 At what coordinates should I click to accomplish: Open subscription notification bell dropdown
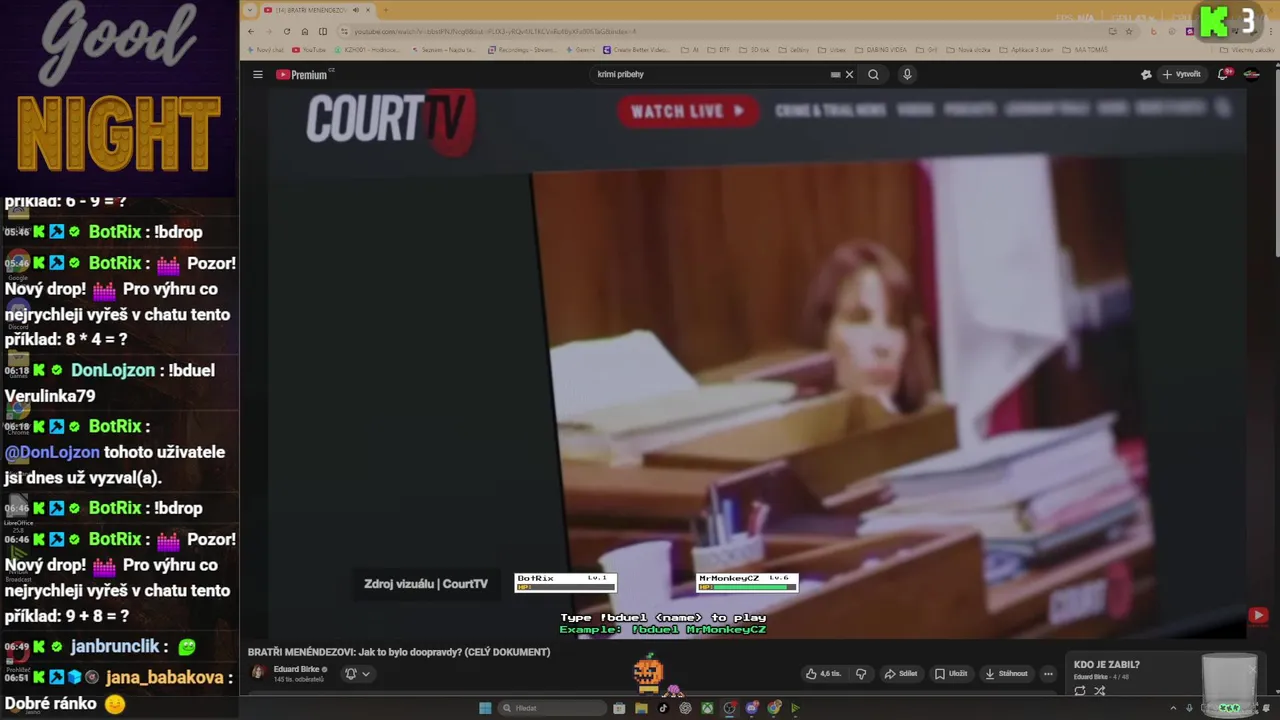[357, 674]
